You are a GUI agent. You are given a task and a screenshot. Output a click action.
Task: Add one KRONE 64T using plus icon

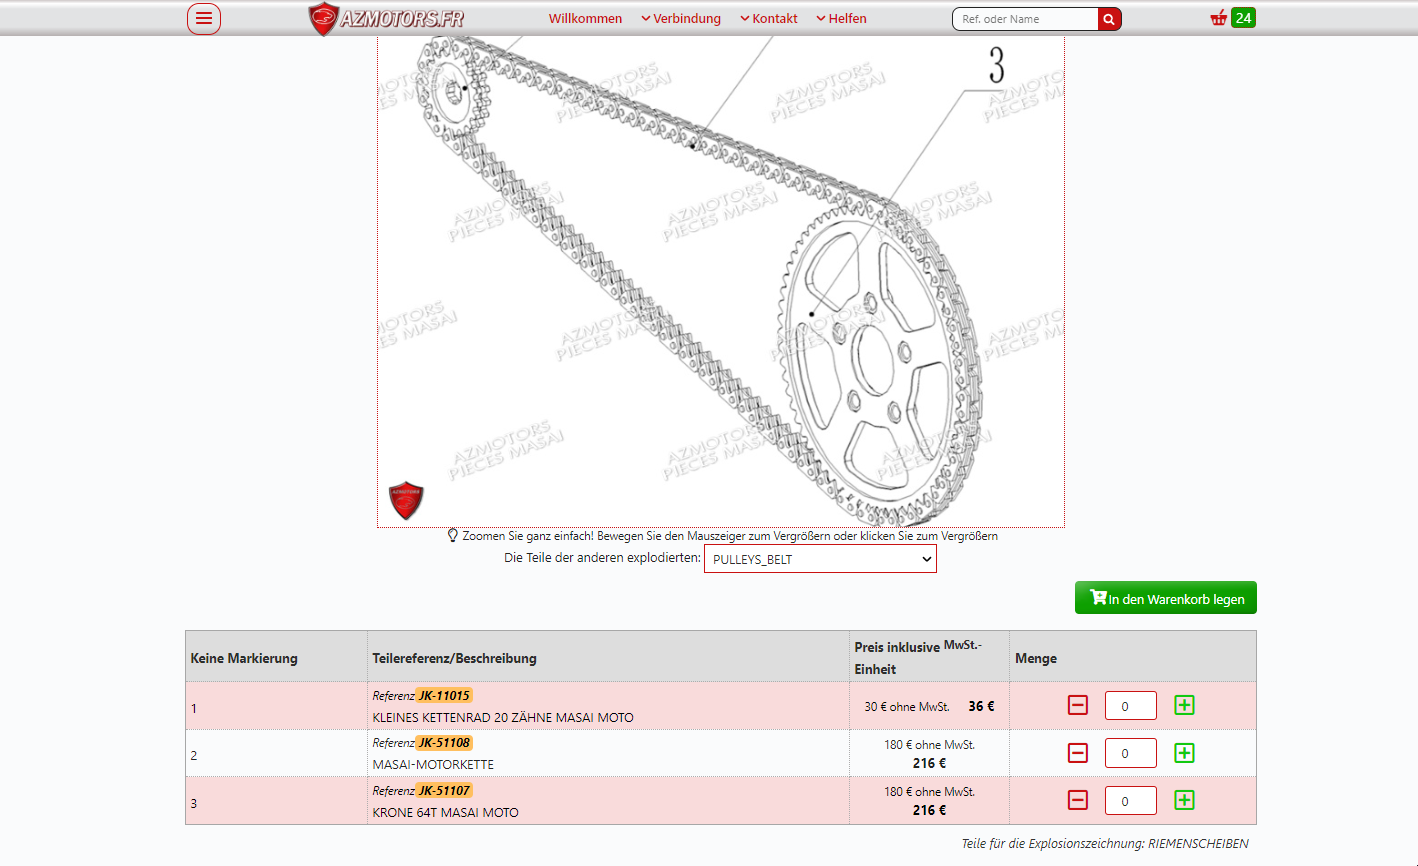(x=1184, y=800)
